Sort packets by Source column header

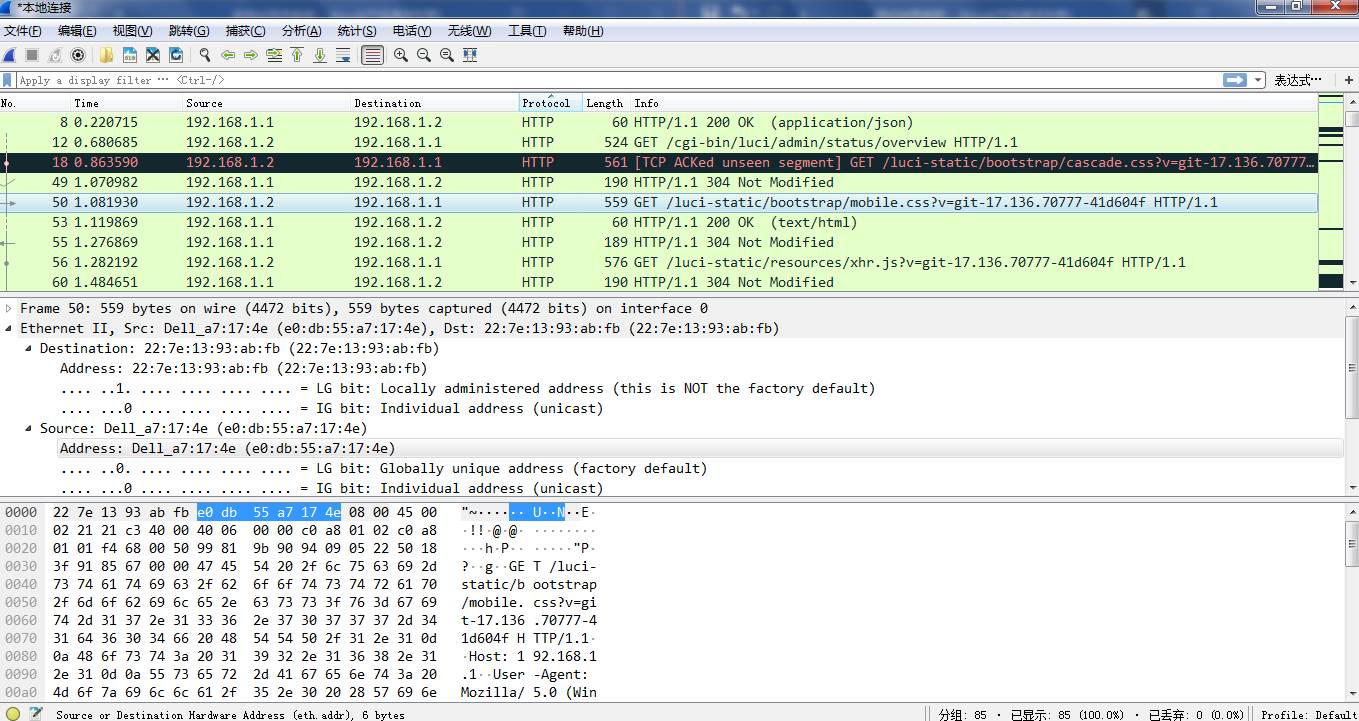265,103
